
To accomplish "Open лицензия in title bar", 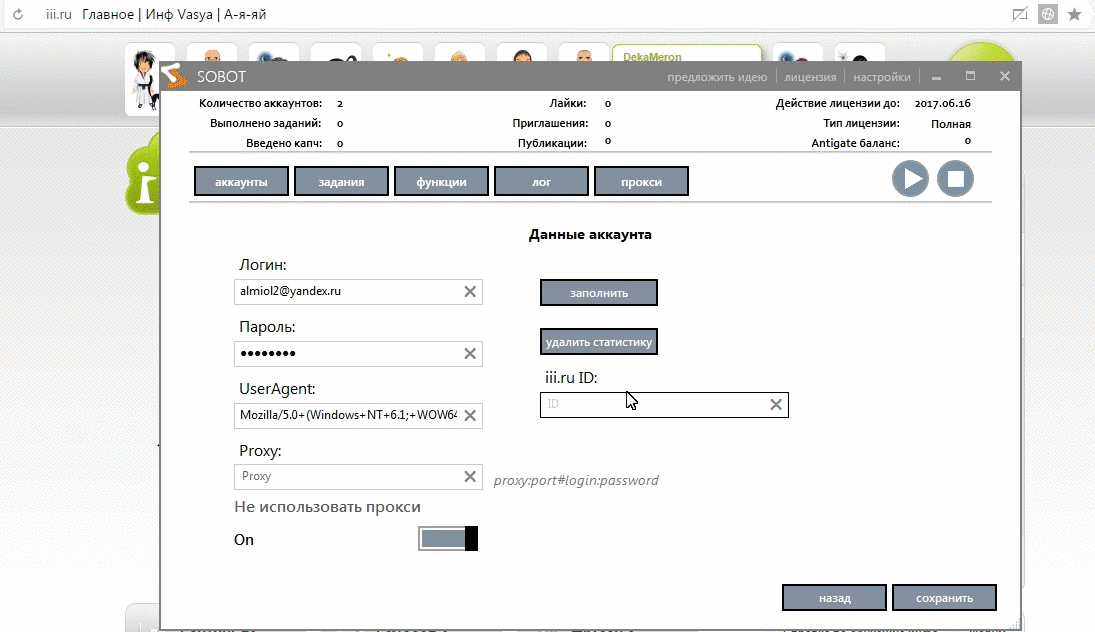I will coord(810,77).
